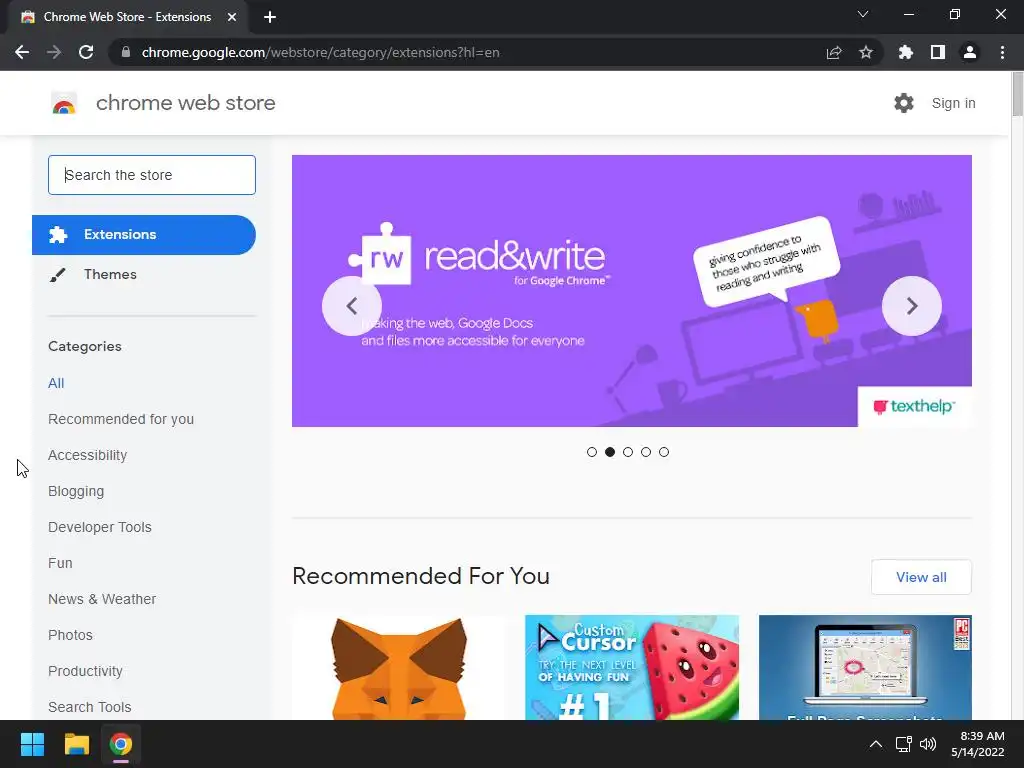
Task: Open Recommended for you category
Action: [121, 419]
